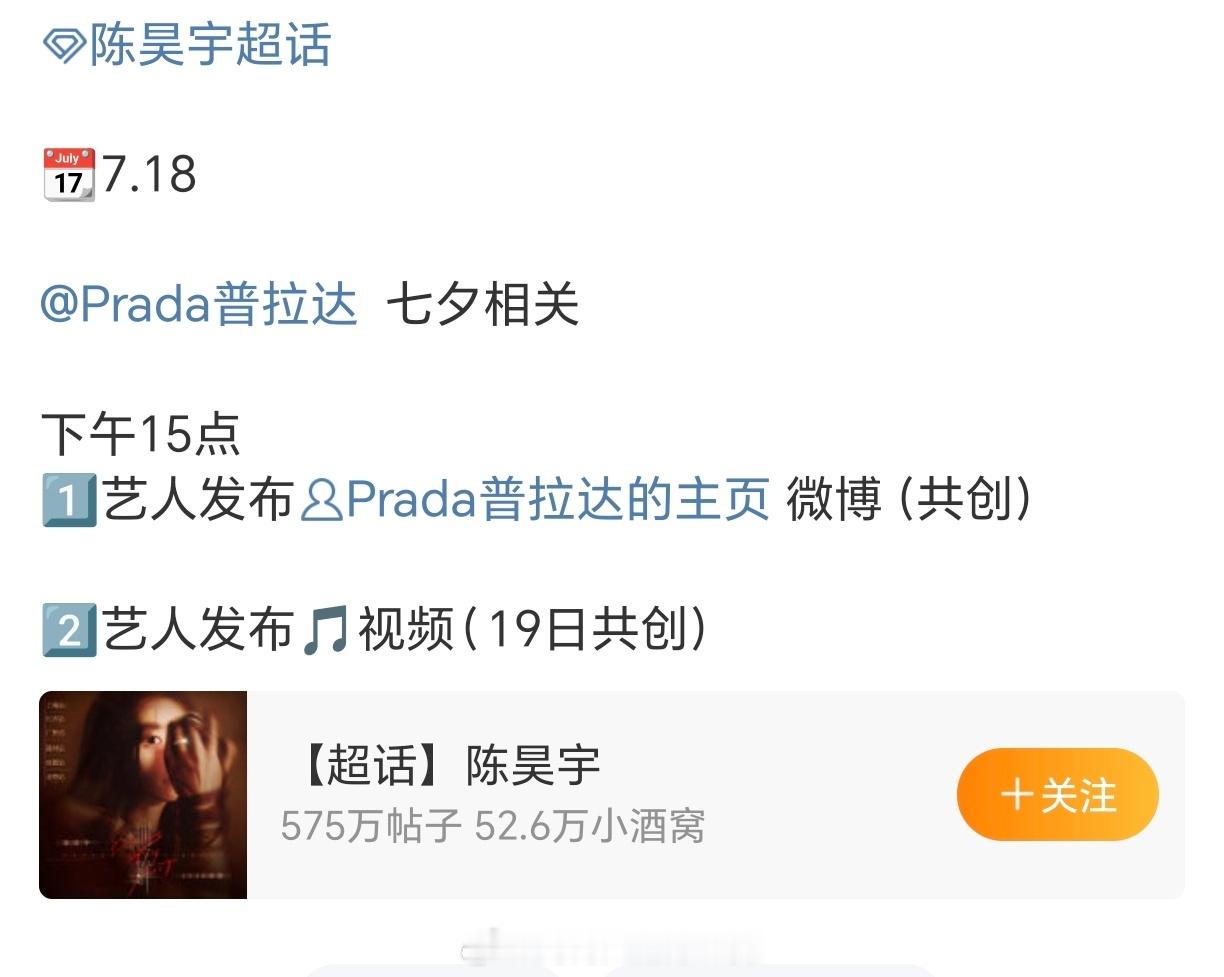
Task: Click the 视频(19日共创) text
Action: point(533,630)
